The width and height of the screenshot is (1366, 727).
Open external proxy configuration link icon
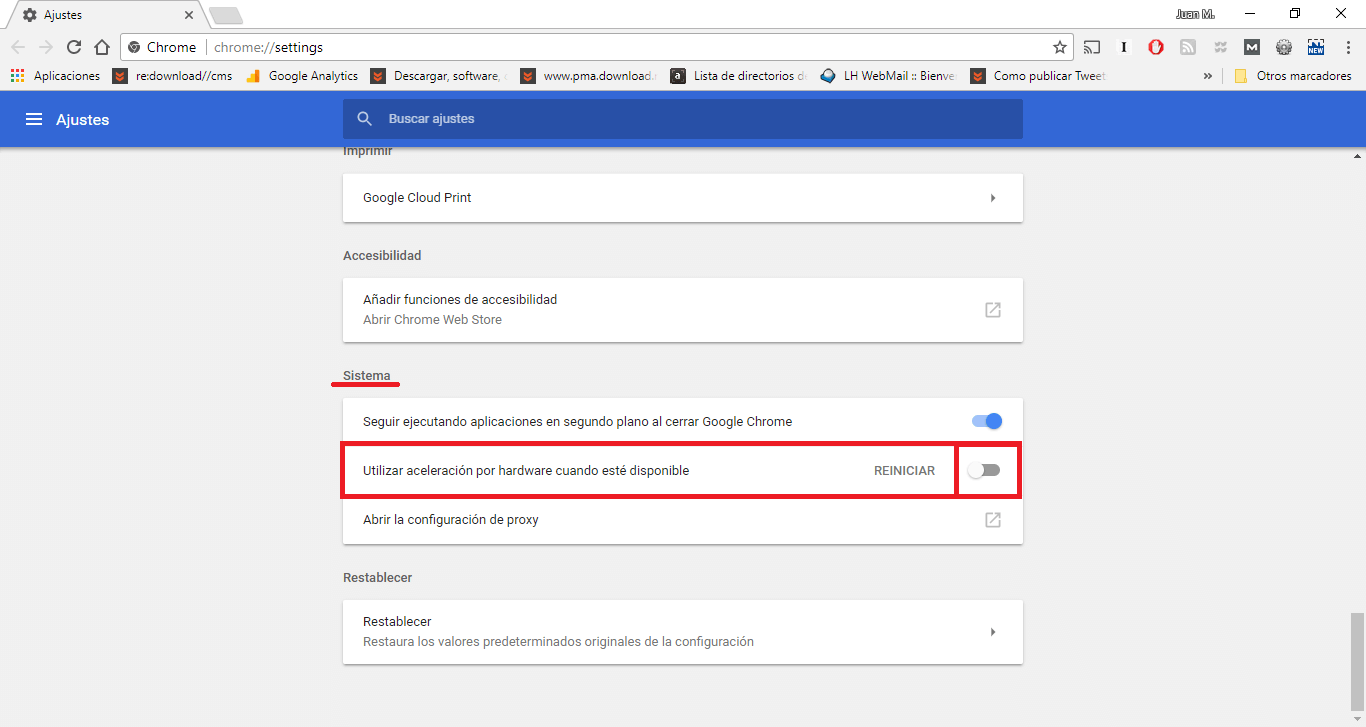[x=993, y=520]
